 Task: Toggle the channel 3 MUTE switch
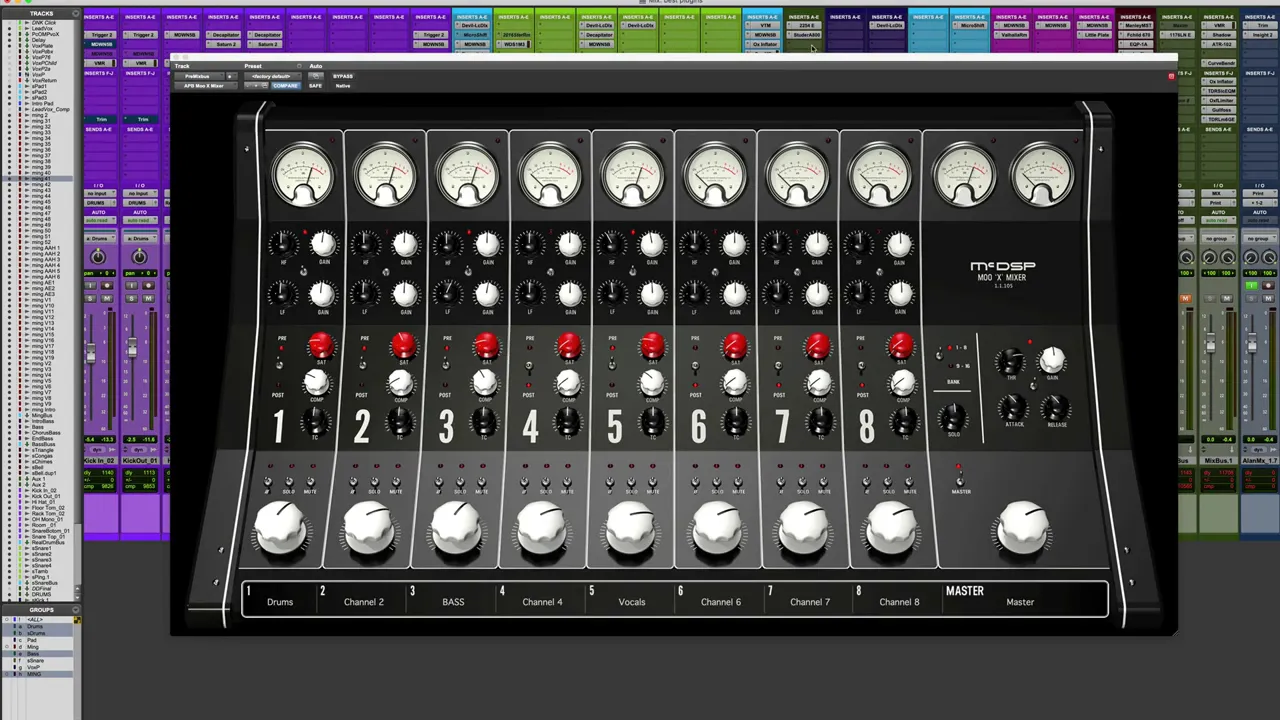click(x=481, y=483)
